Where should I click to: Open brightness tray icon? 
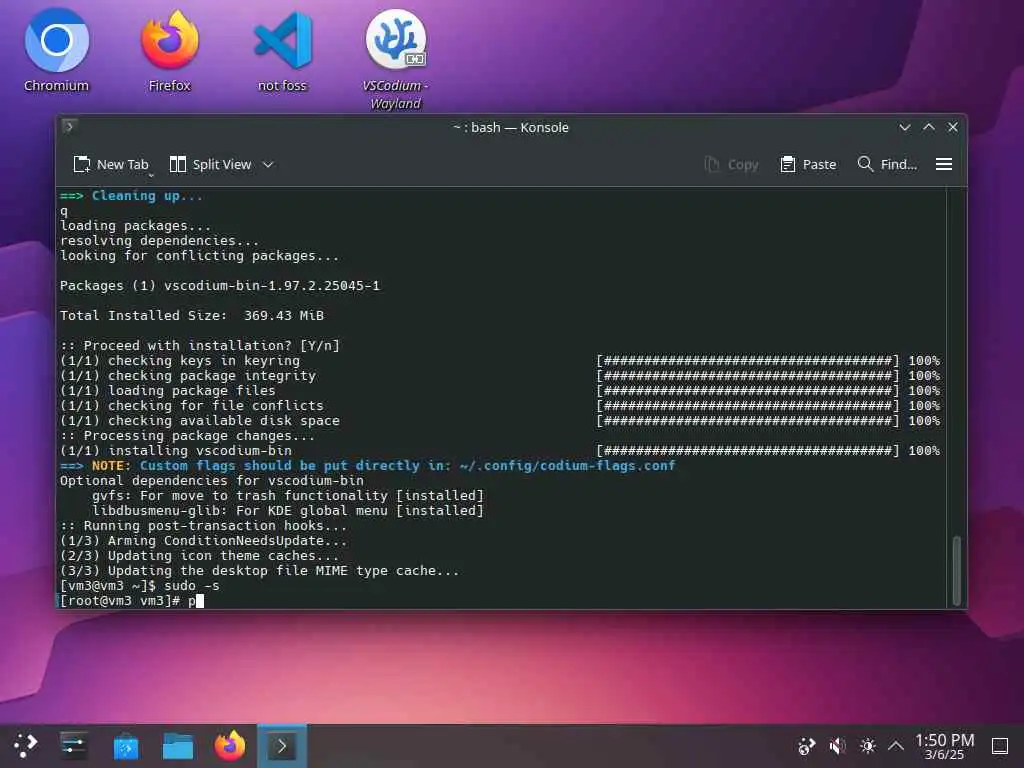(x=868, y=745)
